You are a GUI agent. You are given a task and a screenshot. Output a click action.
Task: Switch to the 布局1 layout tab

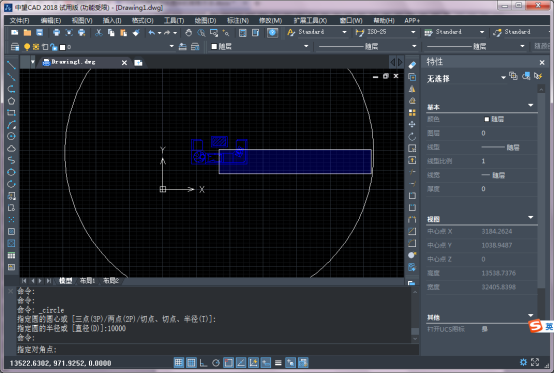[x=87, y=281]
